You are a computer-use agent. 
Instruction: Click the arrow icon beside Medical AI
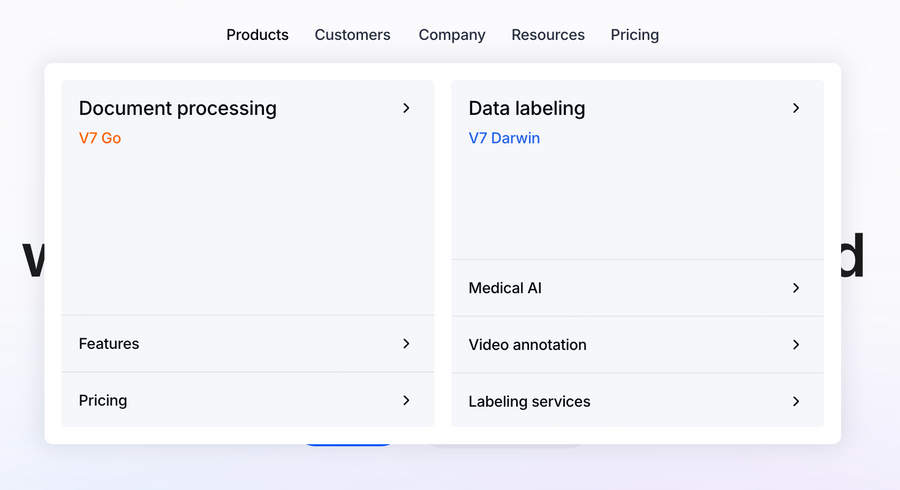tap(796, 288)
